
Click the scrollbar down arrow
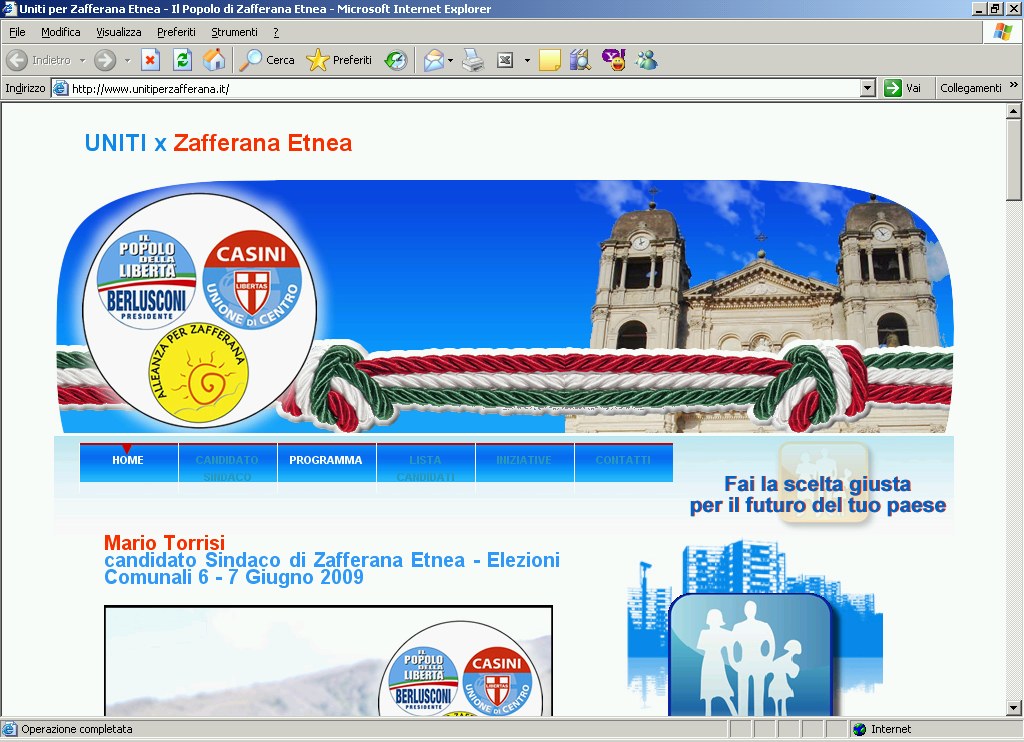click(x=1013, y=707)
